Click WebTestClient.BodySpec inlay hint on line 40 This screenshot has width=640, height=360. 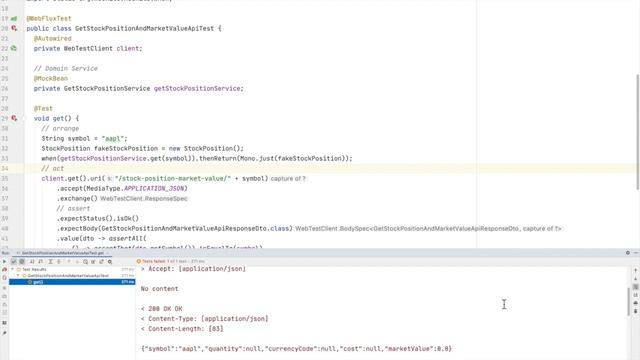point(428,229)
